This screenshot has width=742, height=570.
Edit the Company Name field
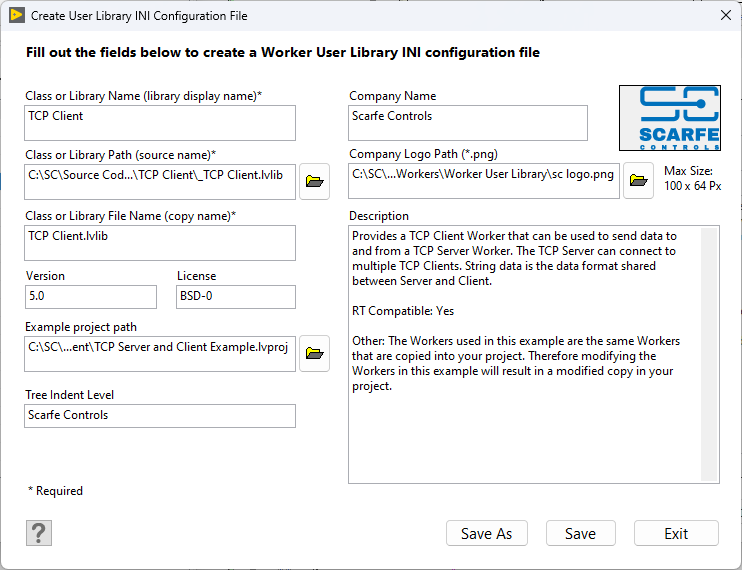tap(467, 123)
